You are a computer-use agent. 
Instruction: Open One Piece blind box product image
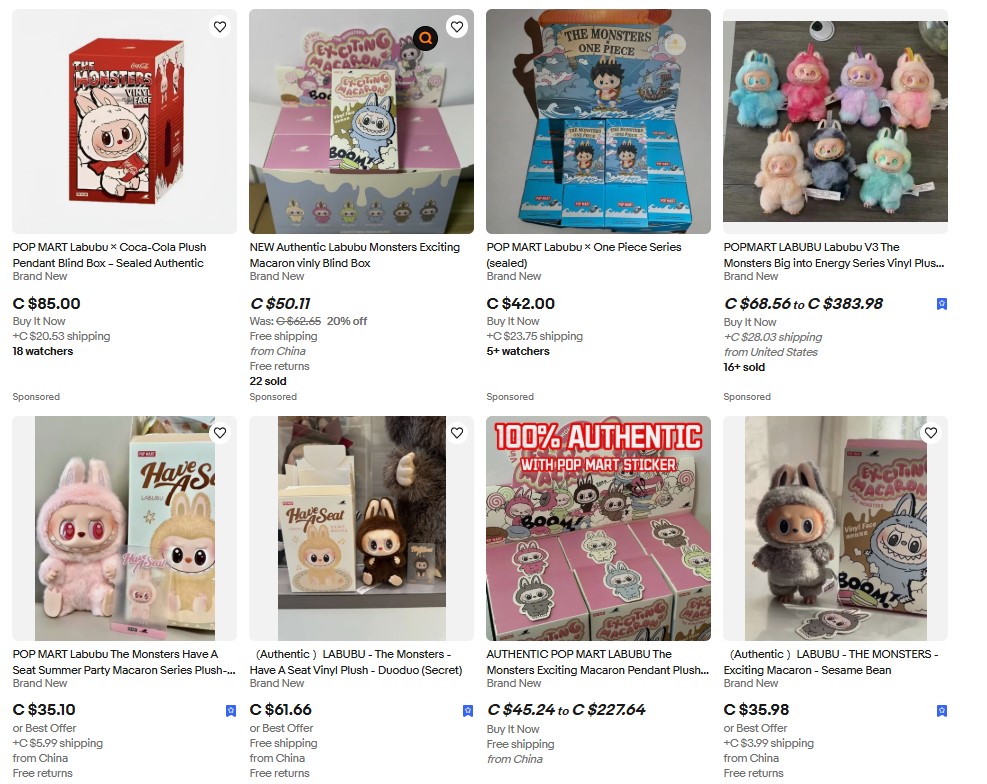tap(598, 121)
